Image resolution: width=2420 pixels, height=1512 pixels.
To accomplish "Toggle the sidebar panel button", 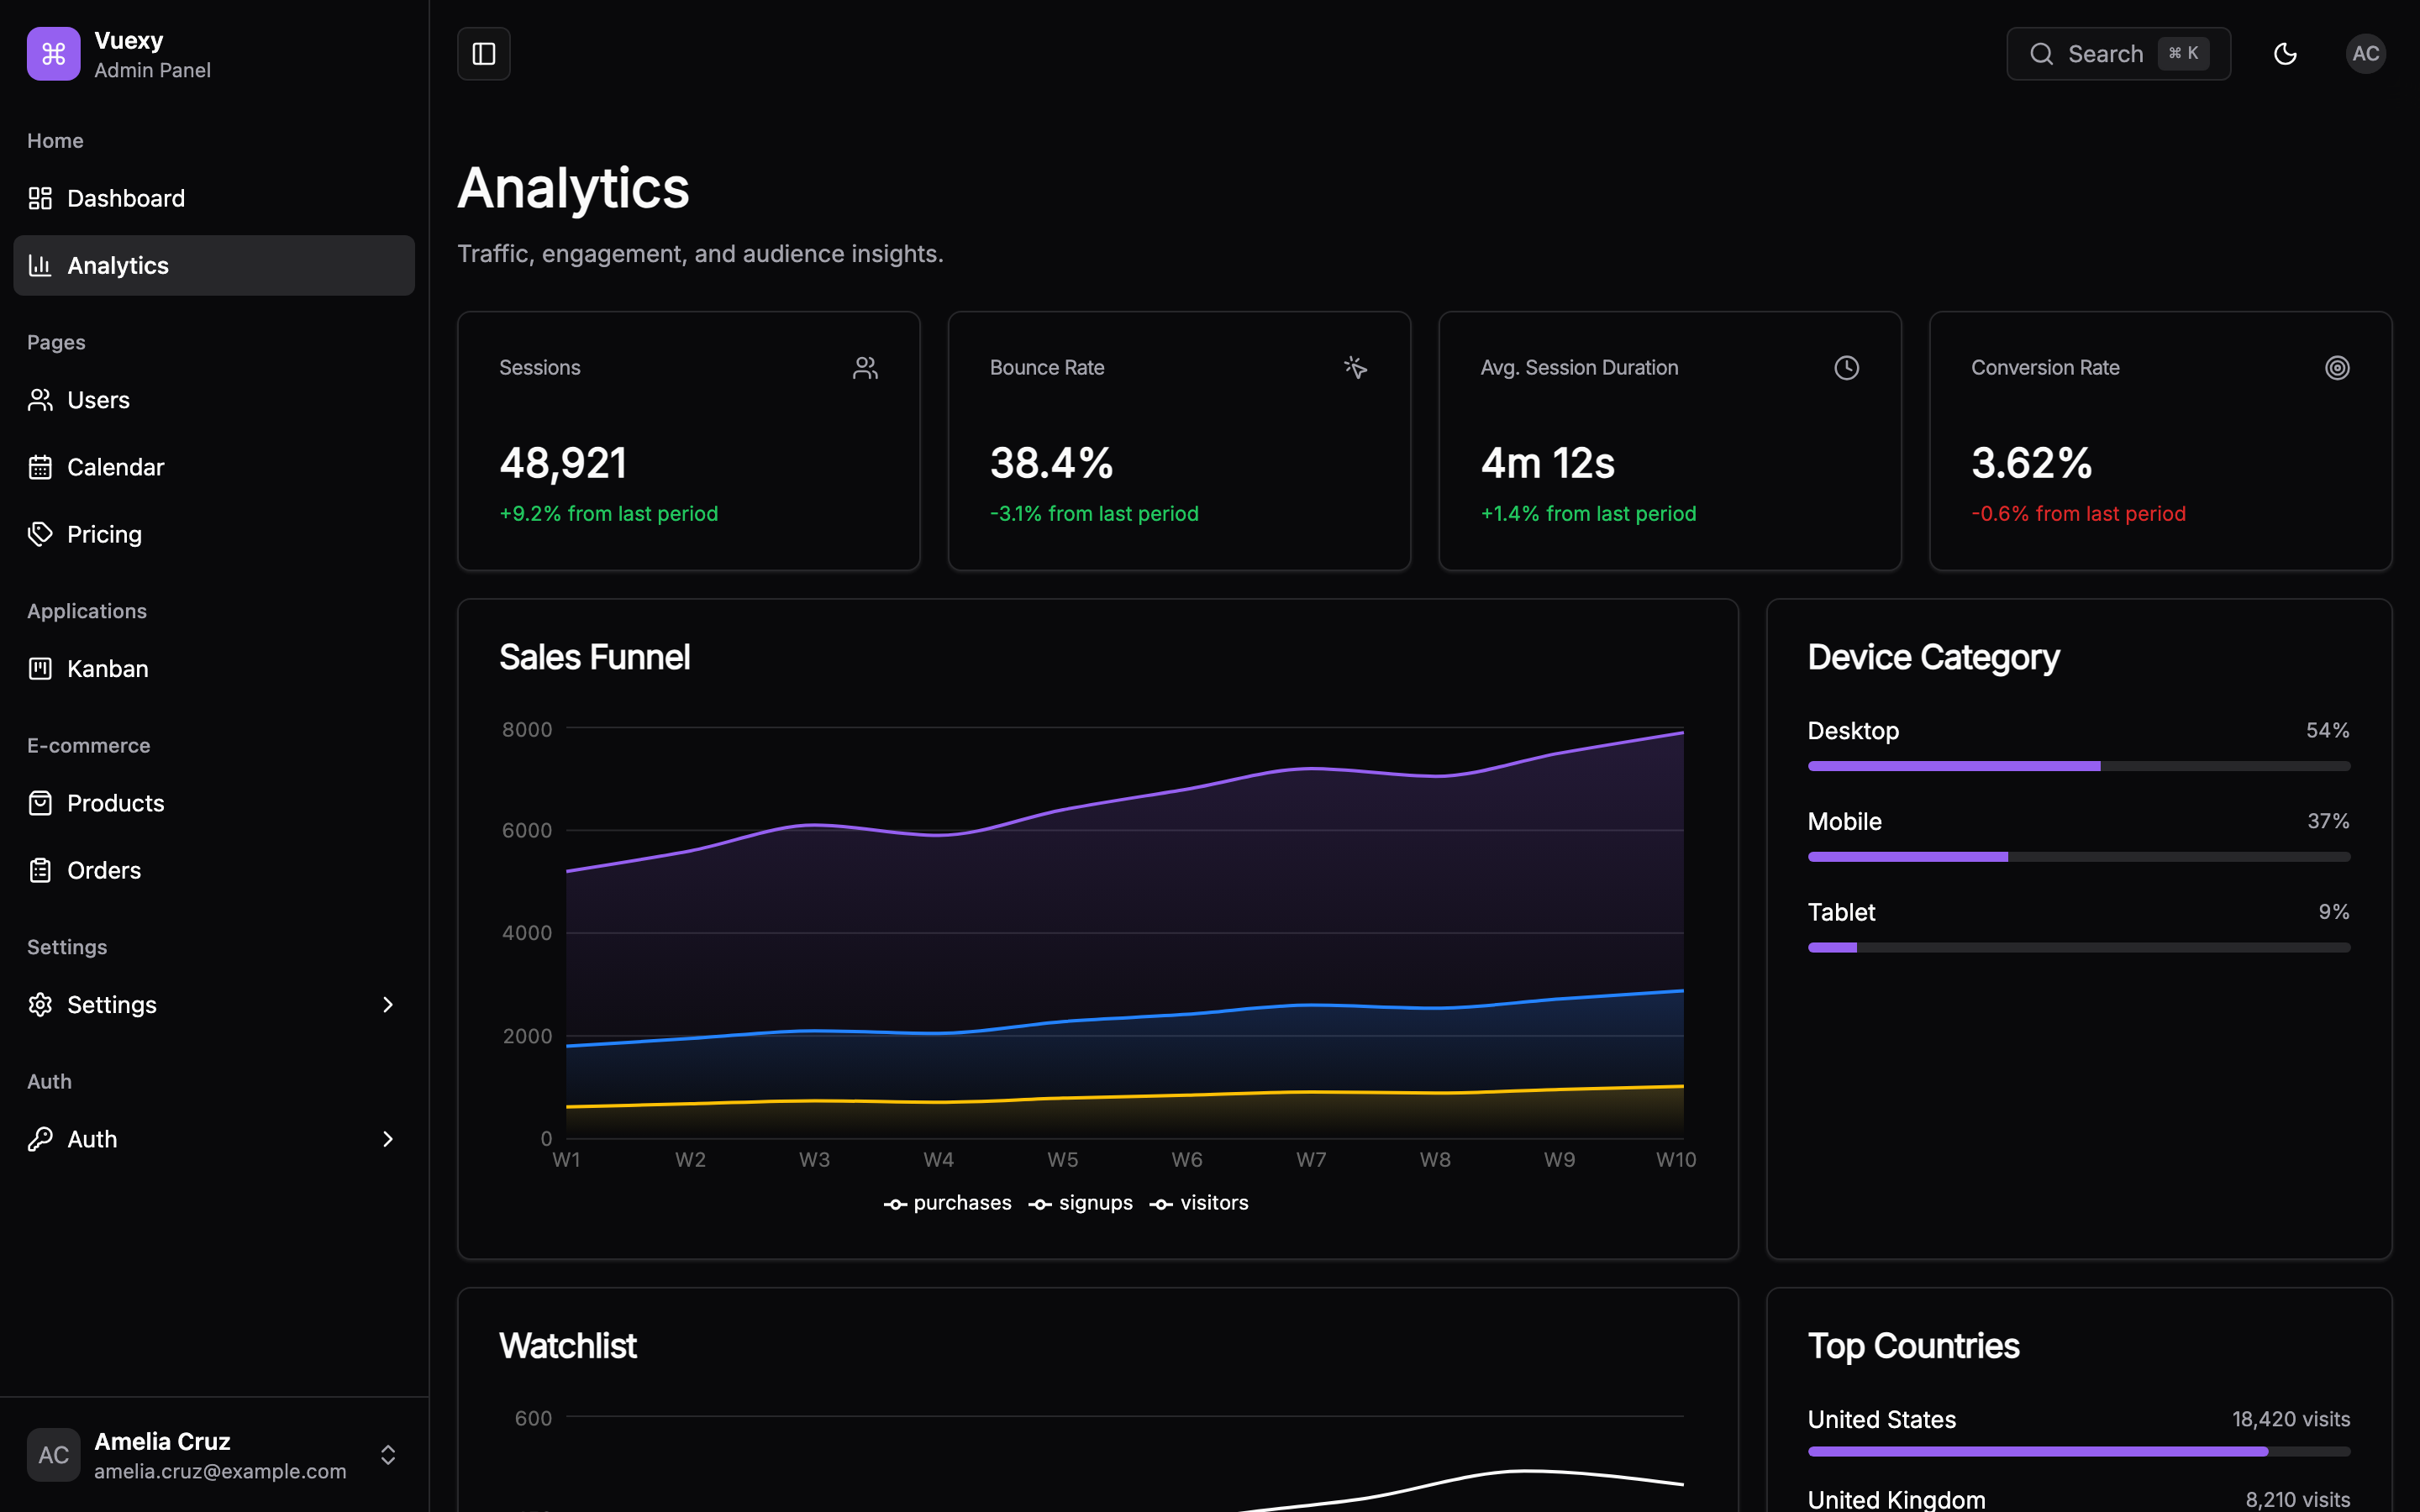I will [484, 54].
